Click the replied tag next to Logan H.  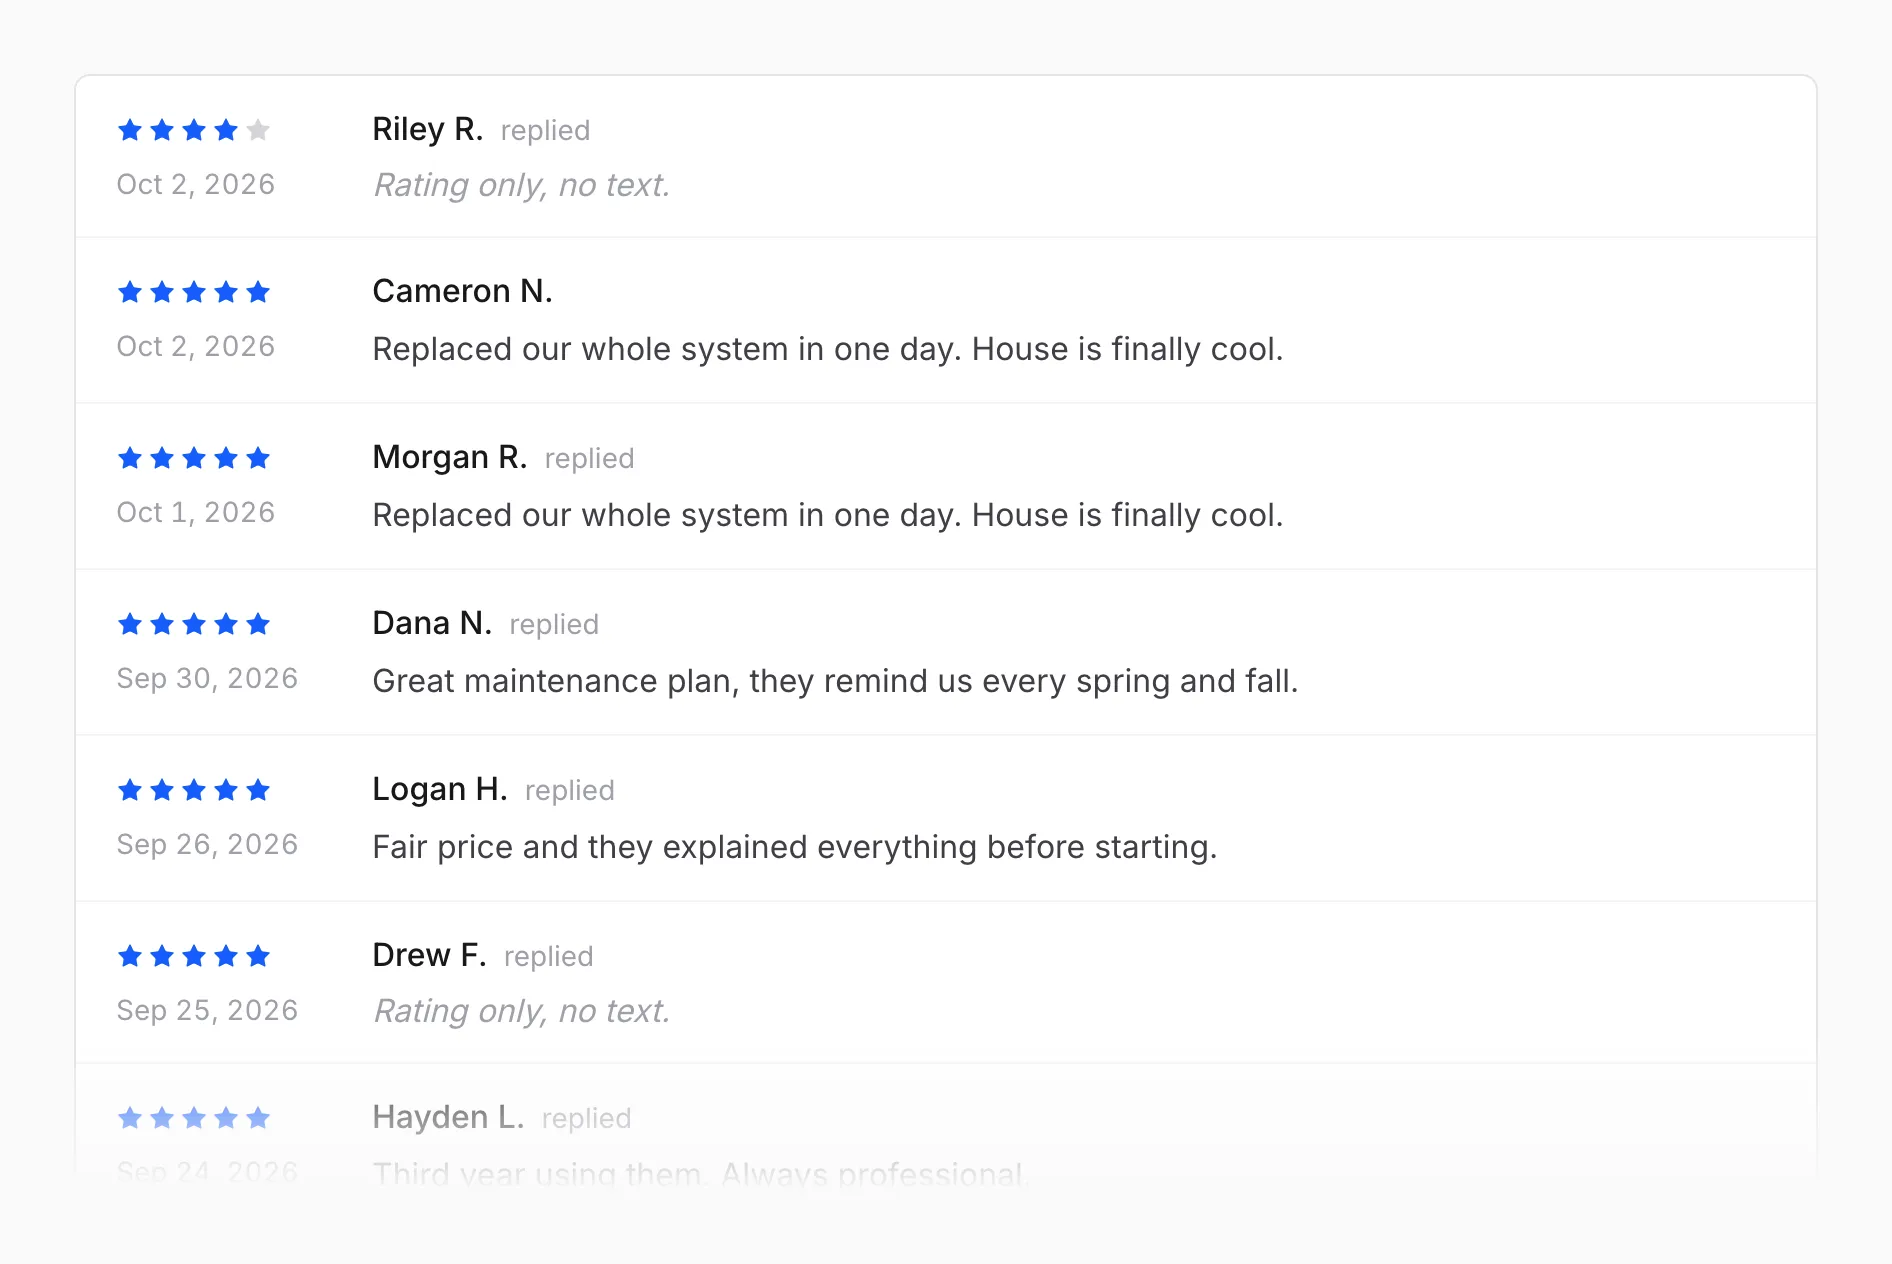tap(569, 791)
